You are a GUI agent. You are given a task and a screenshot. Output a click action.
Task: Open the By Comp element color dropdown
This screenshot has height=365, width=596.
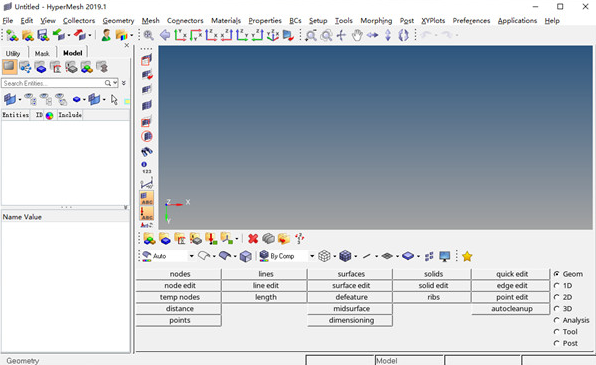tap(312, 256)
